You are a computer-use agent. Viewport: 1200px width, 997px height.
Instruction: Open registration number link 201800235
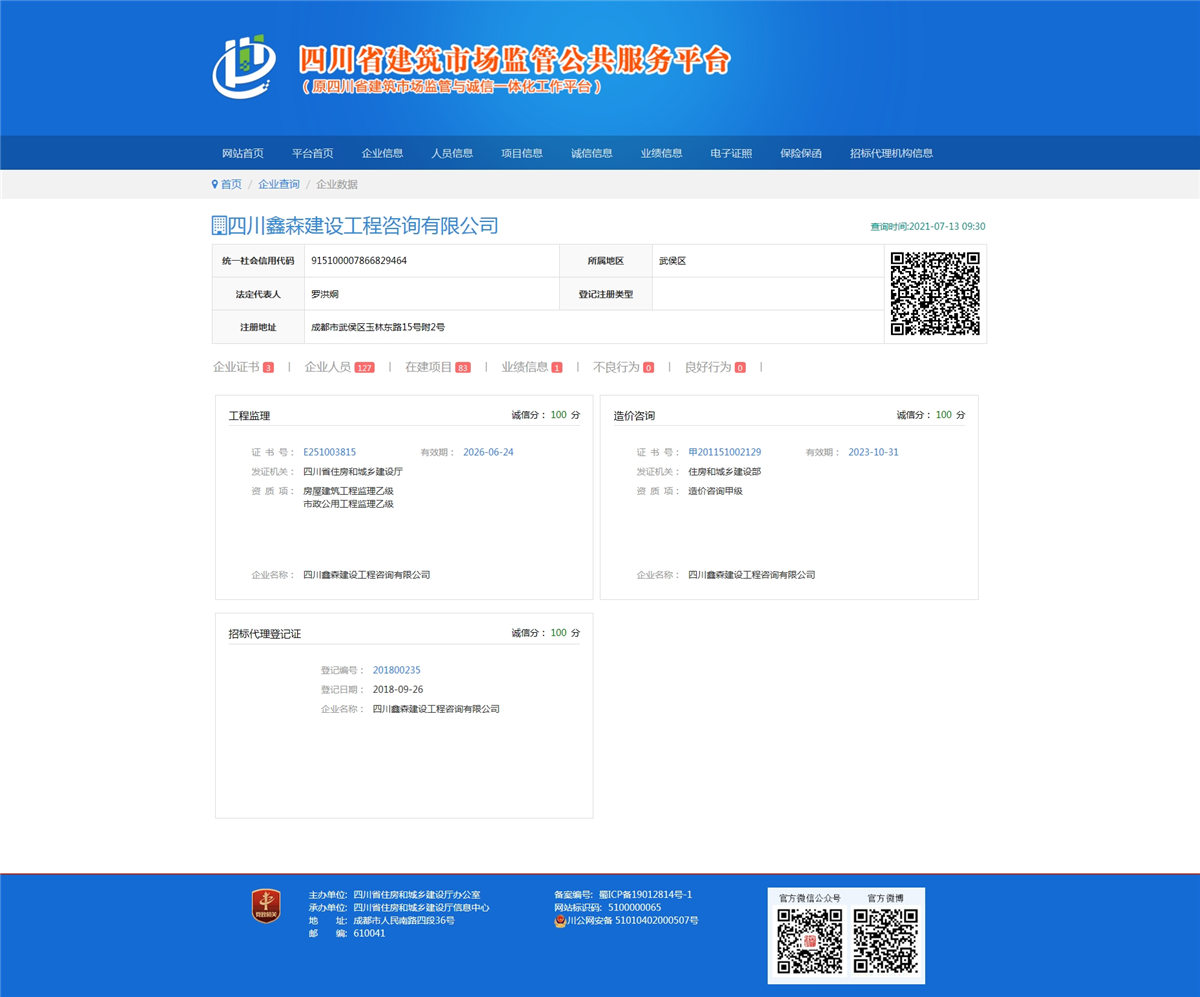click(x=396, y=670)
